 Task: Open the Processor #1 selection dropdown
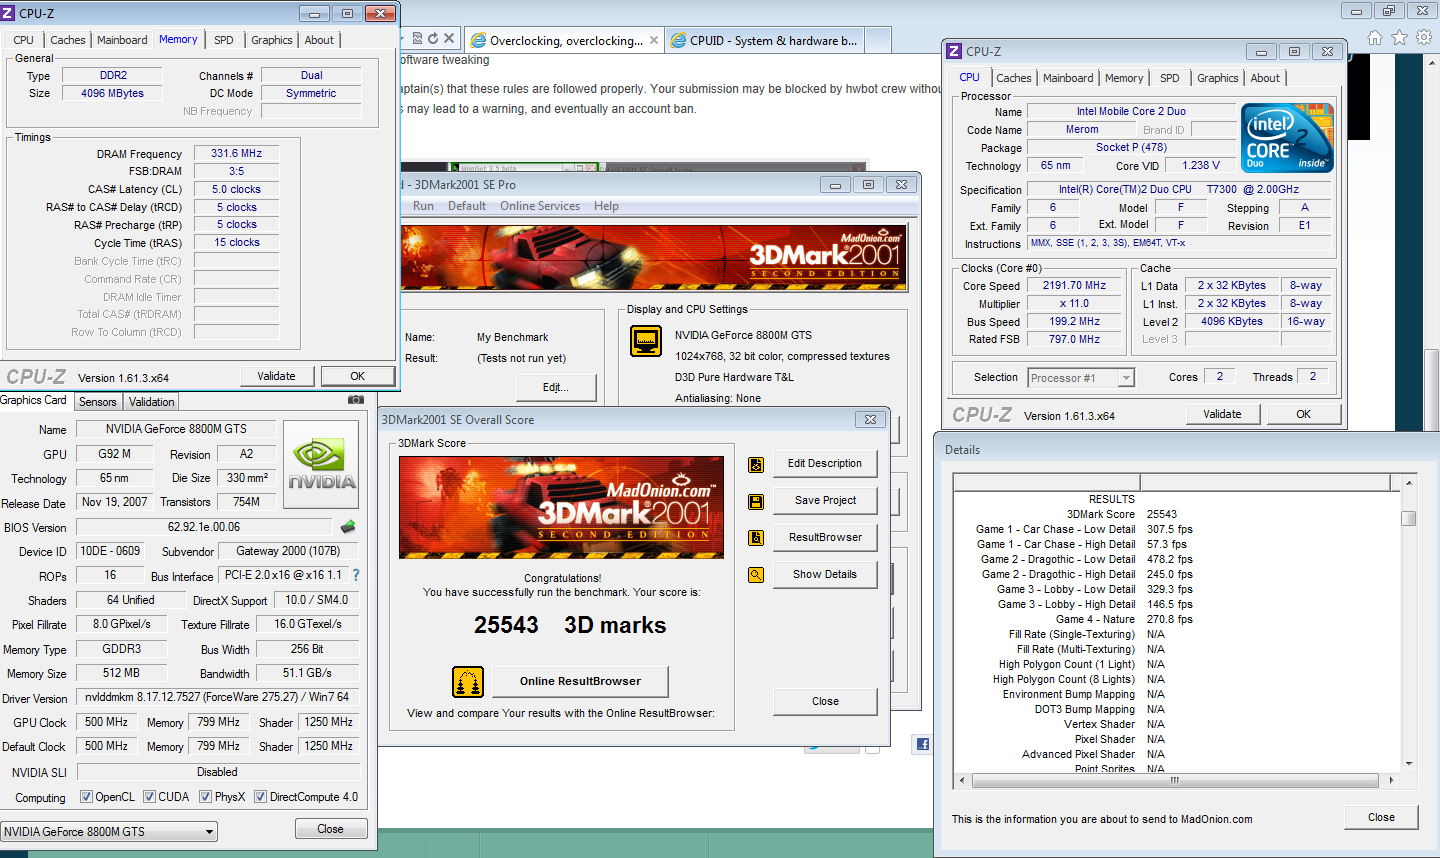point(1081,378)
